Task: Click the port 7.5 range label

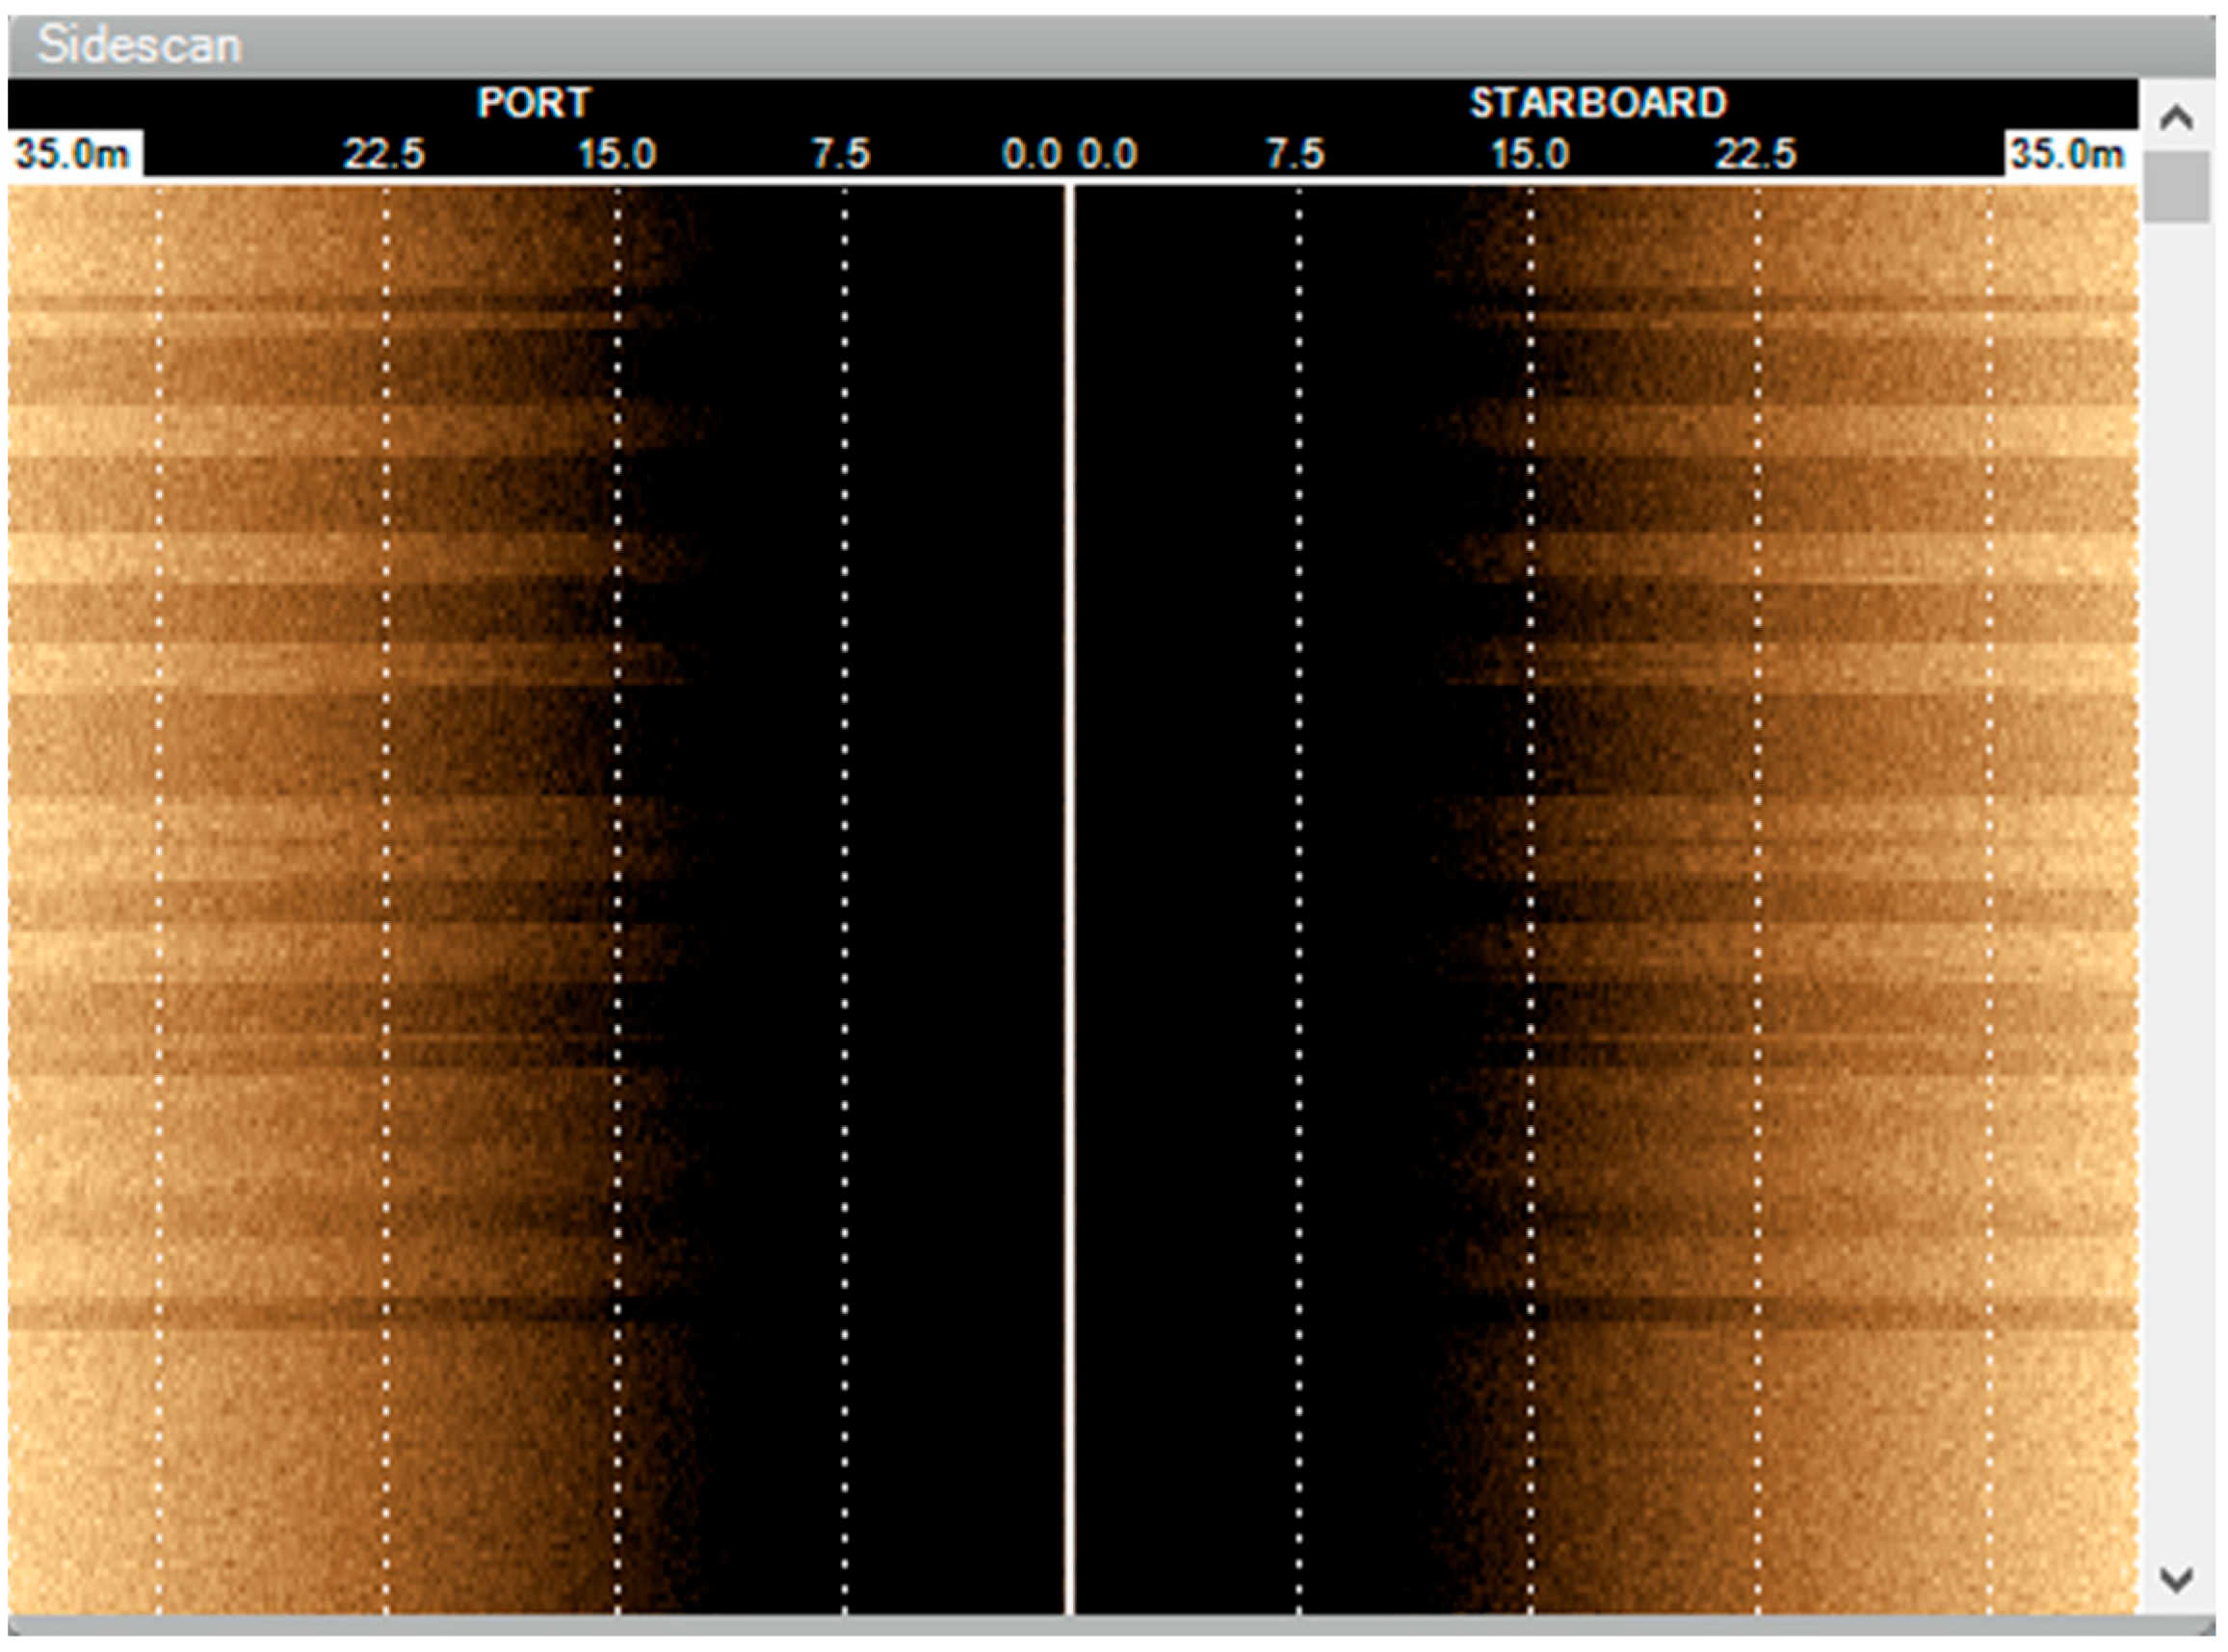Action: [841, 154]
